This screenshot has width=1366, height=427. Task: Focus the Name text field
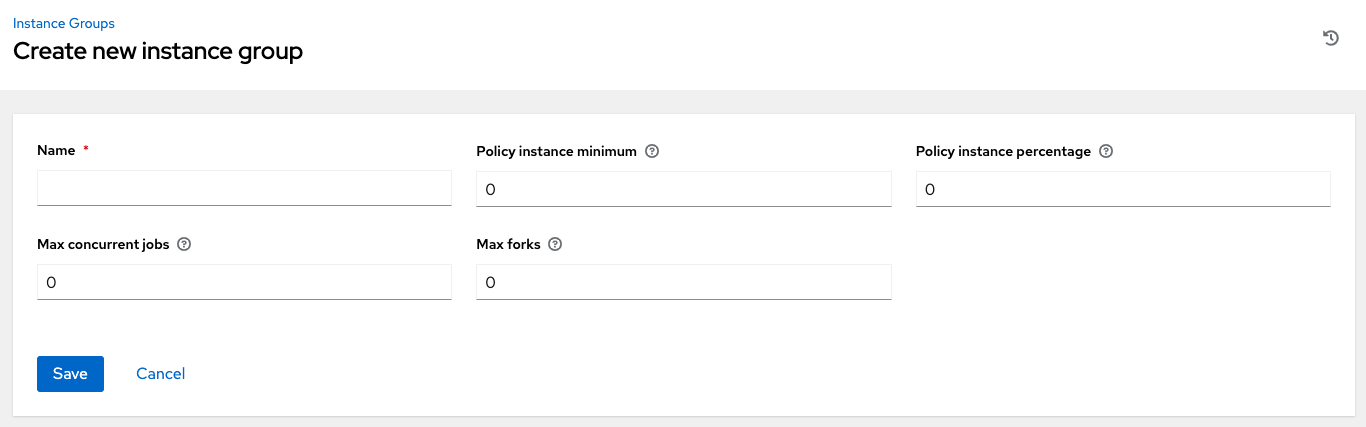pos(244,188)
